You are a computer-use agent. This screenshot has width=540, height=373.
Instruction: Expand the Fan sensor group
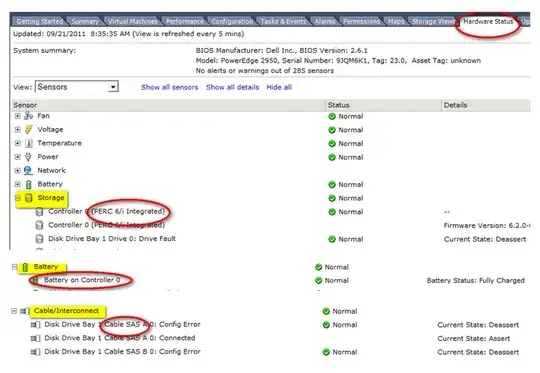[18, 116]
